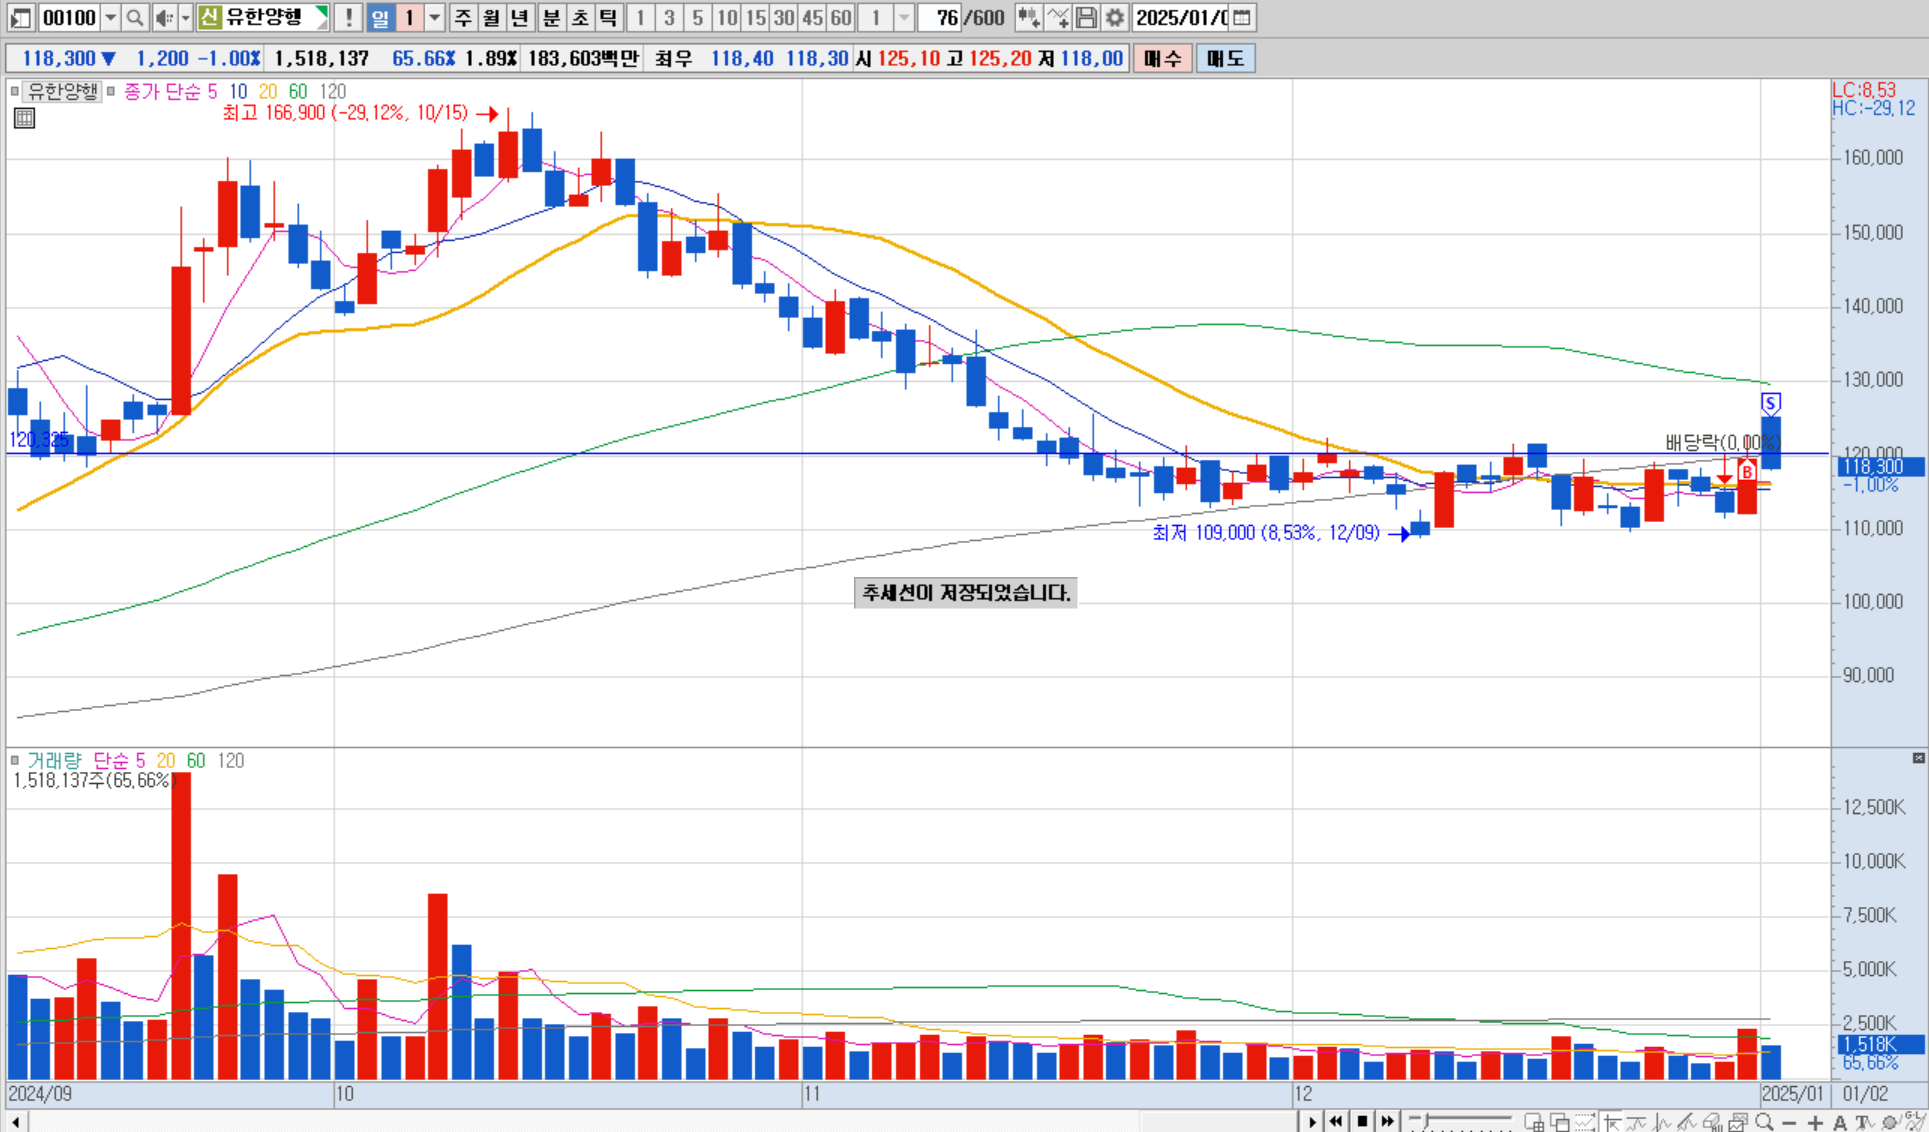Click the exclamation mark info icon
The width and height of the screenshot is (1929, 1132).
pyautogui.click(x=348, y=18)
